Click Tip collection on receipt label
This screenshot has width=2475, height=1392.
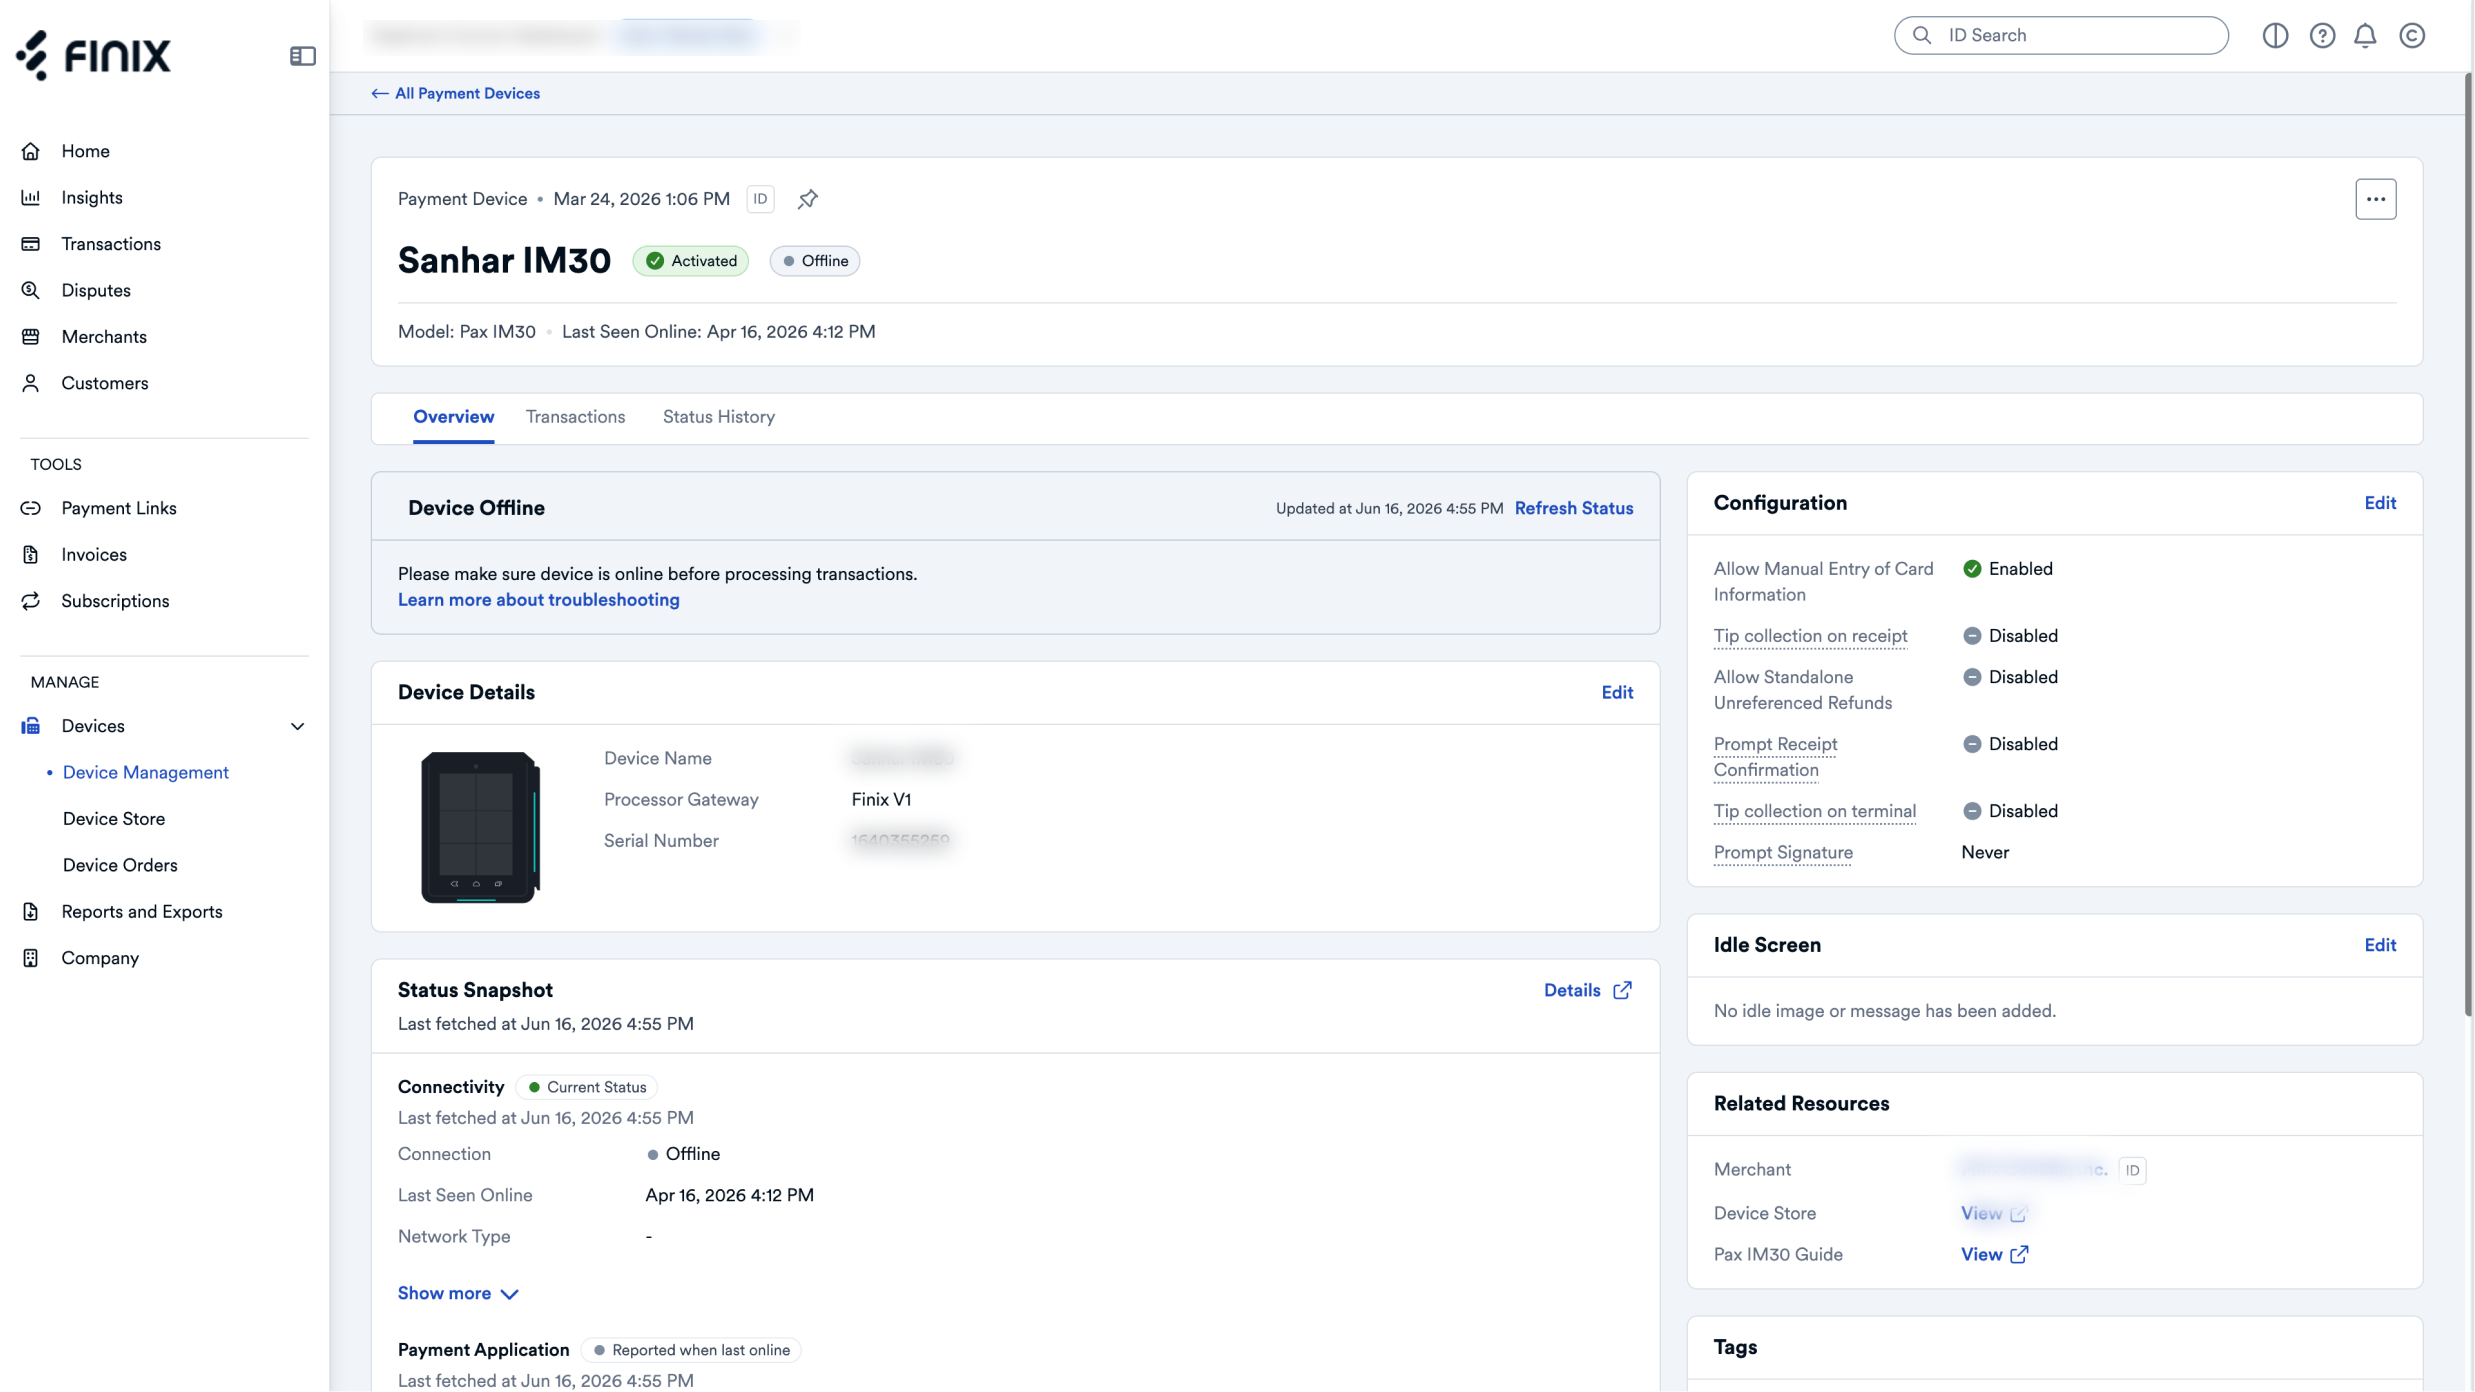click(x=1810, y=636)
